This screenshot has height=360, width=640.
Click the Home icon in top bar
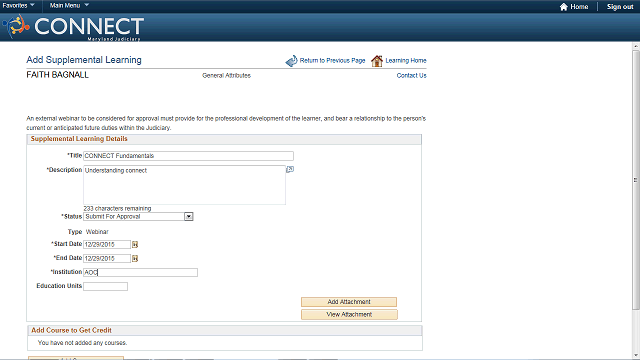pyautogui.click(x=564, y=7)
